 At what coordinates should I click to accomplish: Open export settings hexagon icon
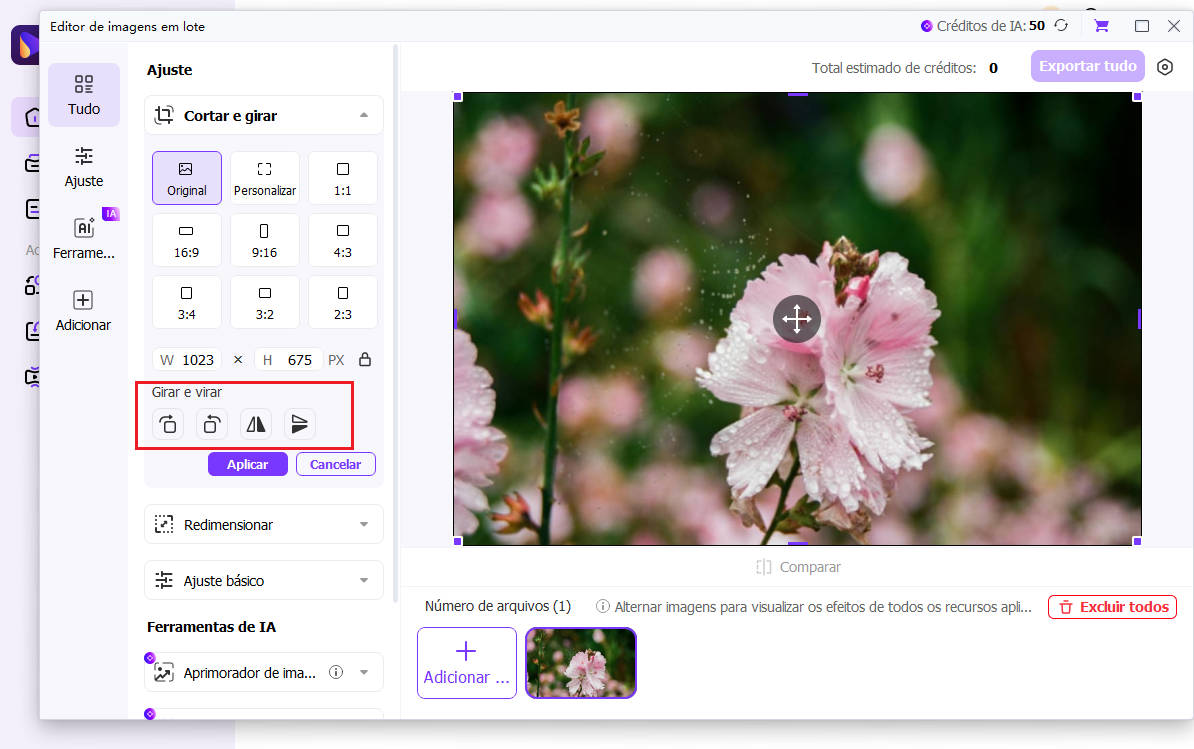[1164, 67]
